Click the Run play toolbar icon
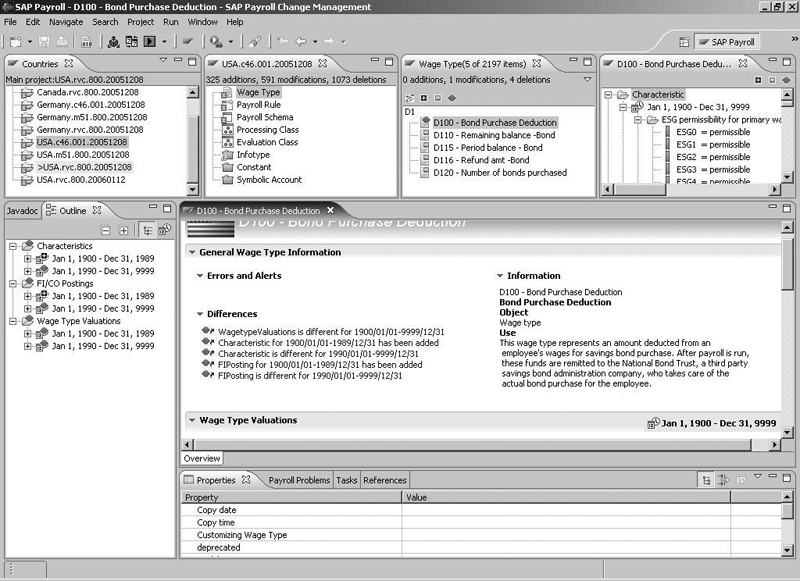 point(149,41)
